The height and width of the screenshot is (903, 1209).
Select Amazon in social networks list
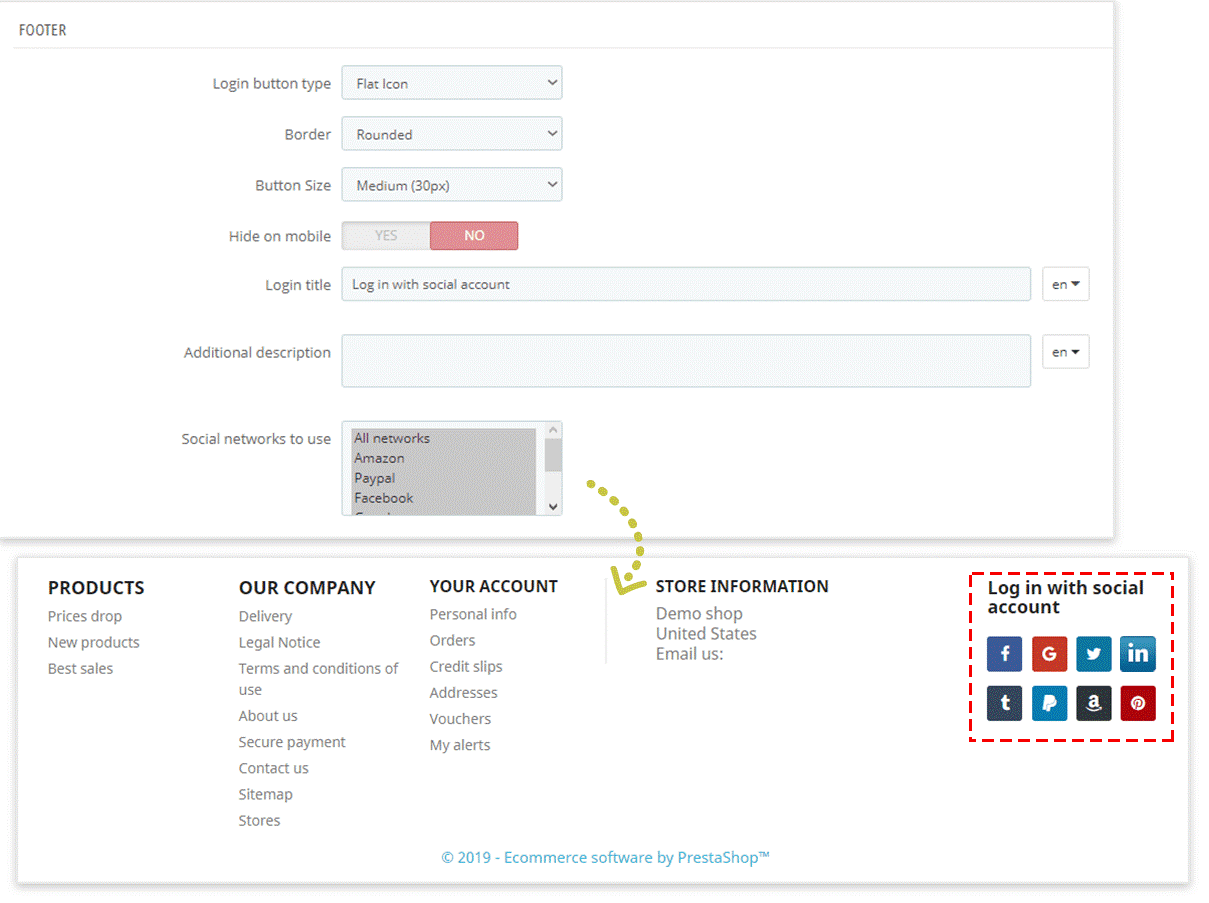[379, 458]
